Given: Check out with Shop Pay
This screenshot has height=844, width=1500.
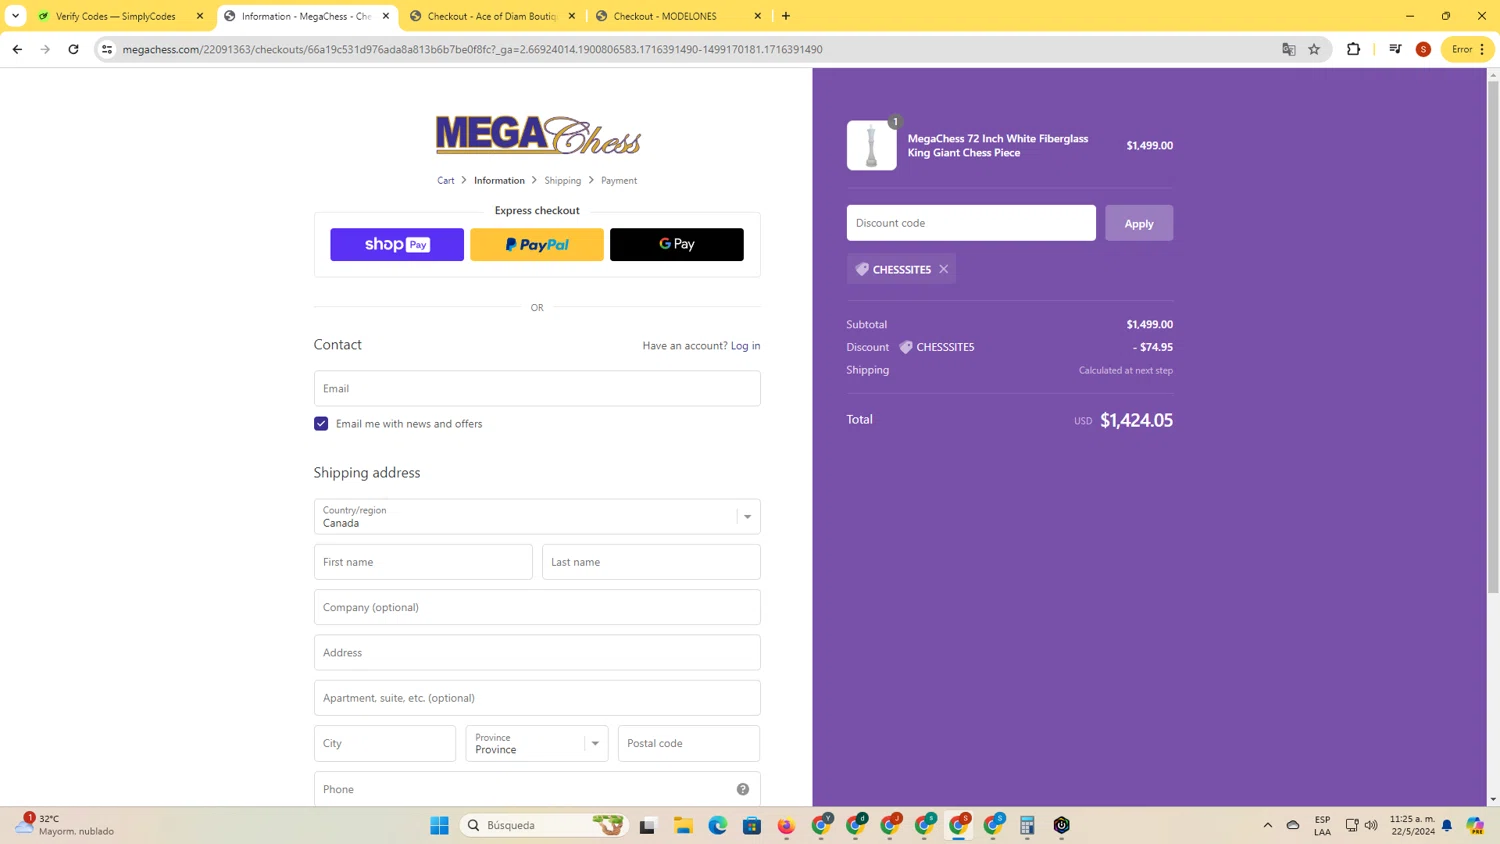Looking at the screenshot, I should tap(397, 244).
